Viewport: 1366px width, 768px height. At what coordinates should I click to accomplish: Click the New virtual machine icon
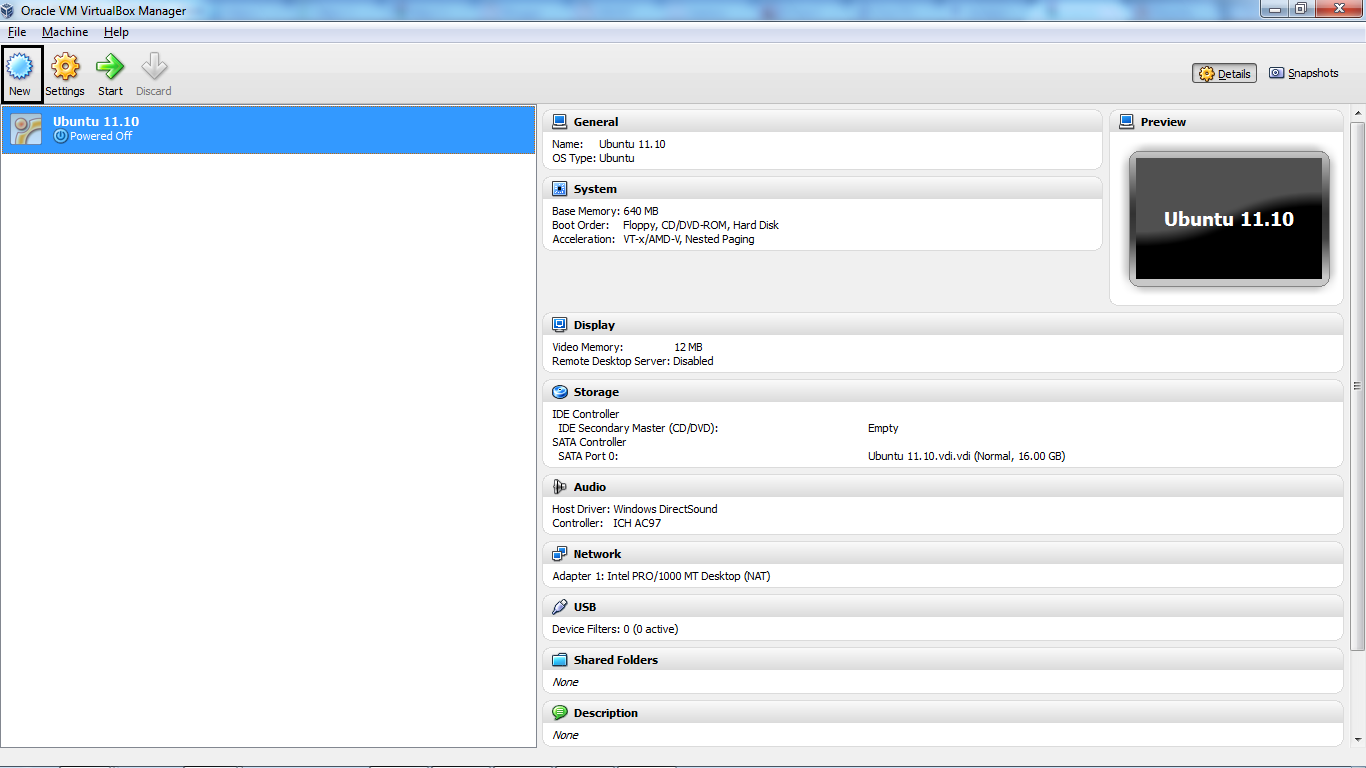[x=20, y=67]
